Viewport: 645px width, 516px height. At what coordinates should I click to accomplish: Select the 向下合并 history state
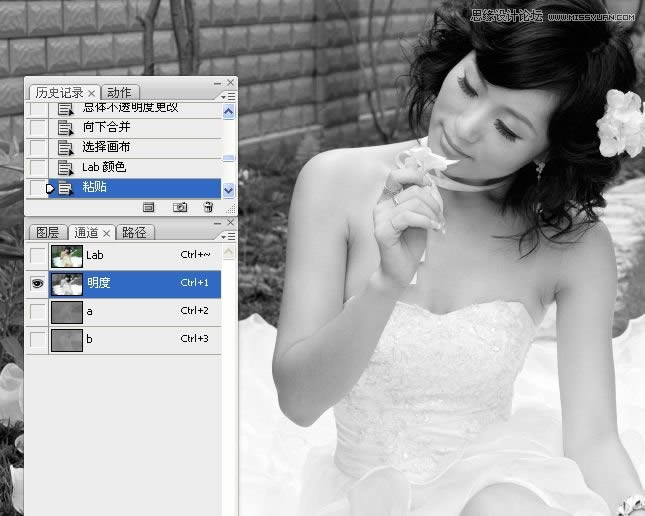[106, 127]
